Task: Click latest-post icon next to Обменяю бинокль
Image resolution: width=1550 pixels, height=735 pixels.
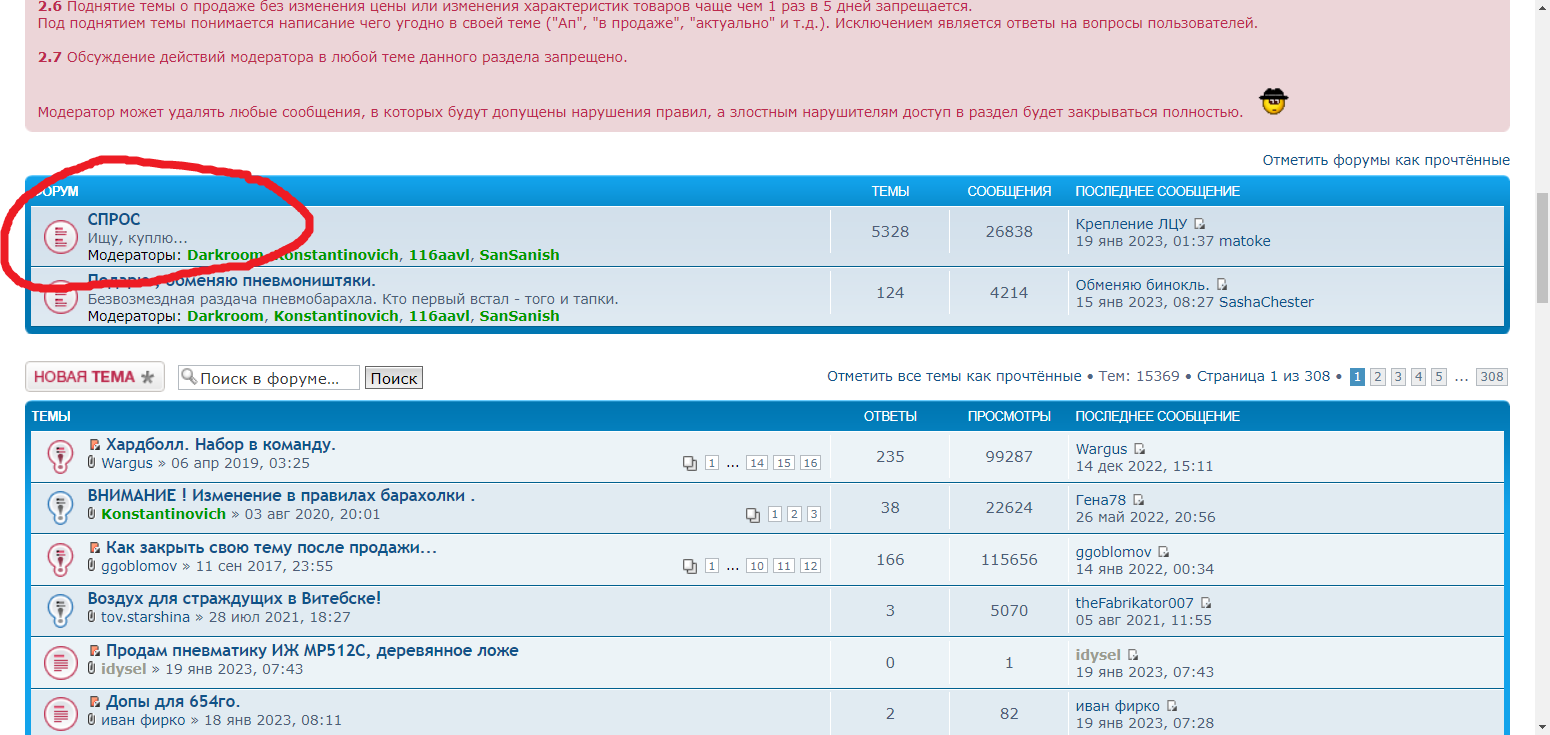Action: (x=1222, y=285)
